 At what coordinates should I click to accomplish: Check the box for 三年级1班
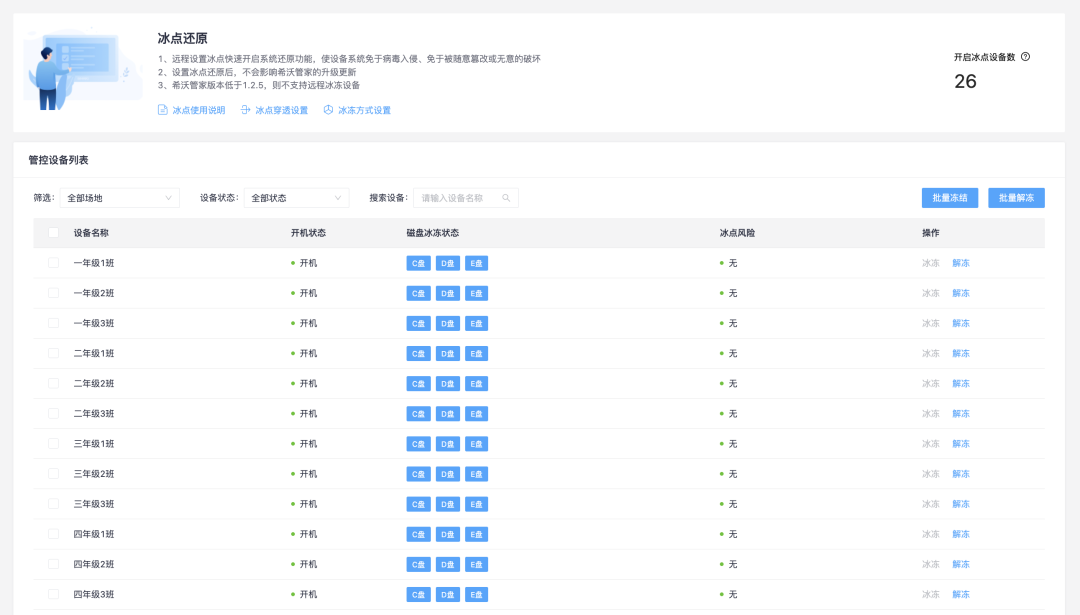point(53,444)
